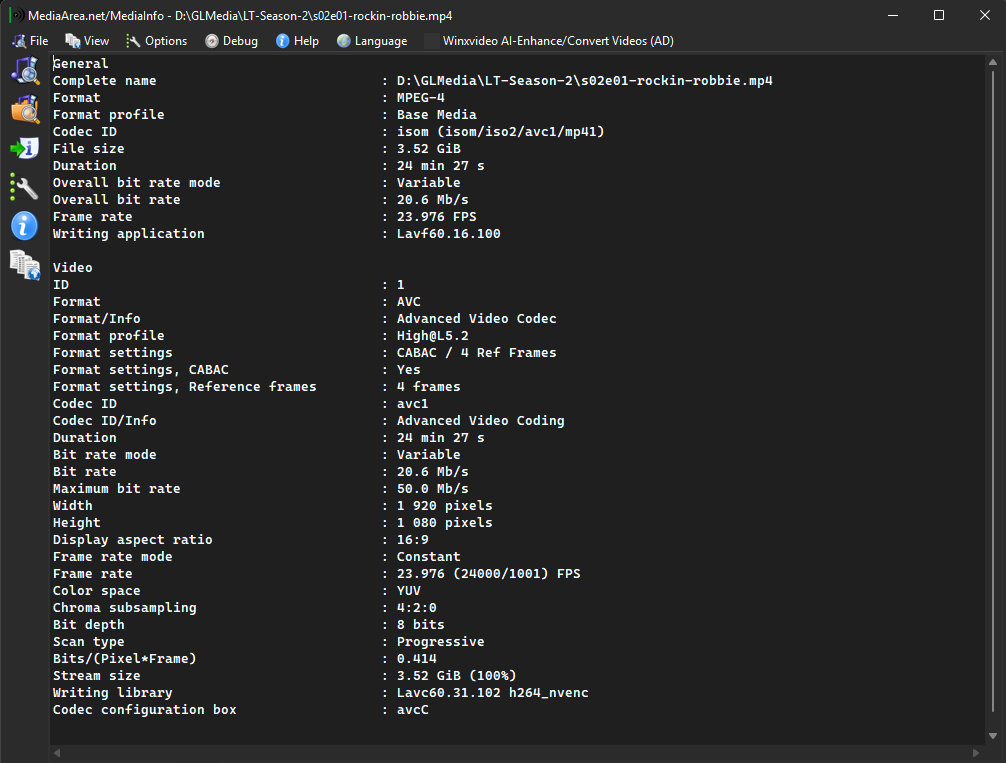
Task: Click the Export sidebar icon with green arrow
Action: click(x=25, y=148)
